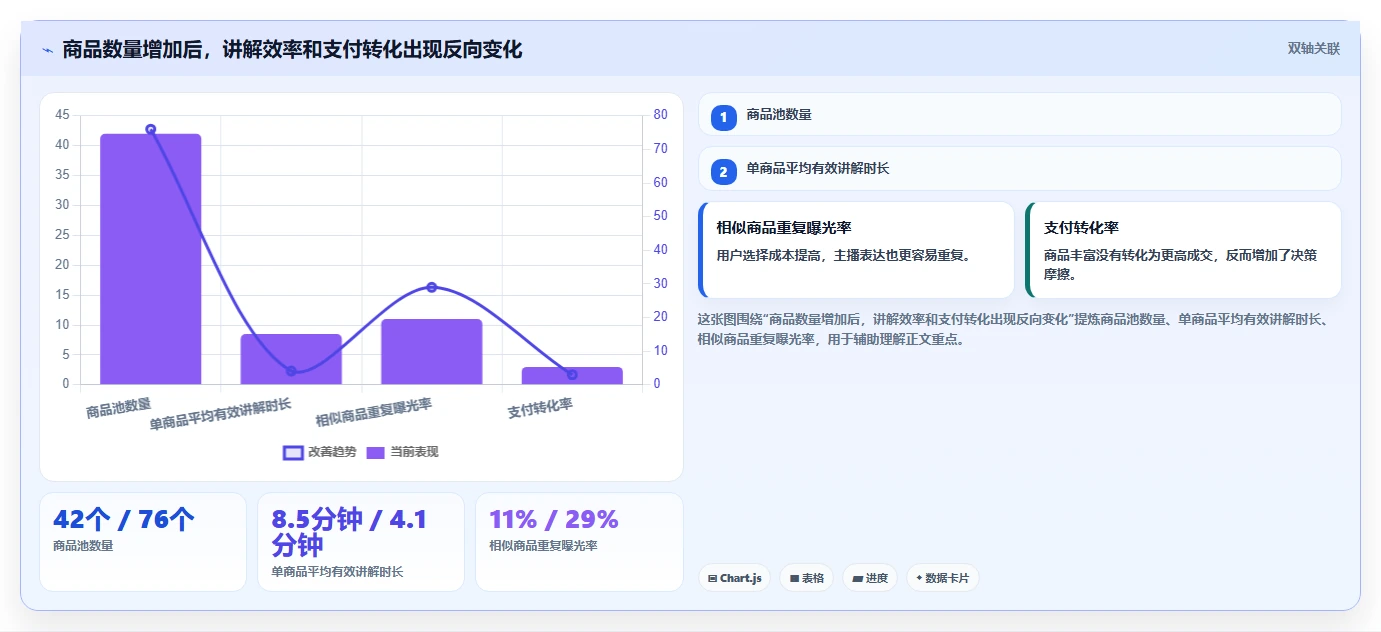Click the 表格 tag
Image resolution: width=1381 pixels, height=632 pixels.
click(x=807, y=578)
